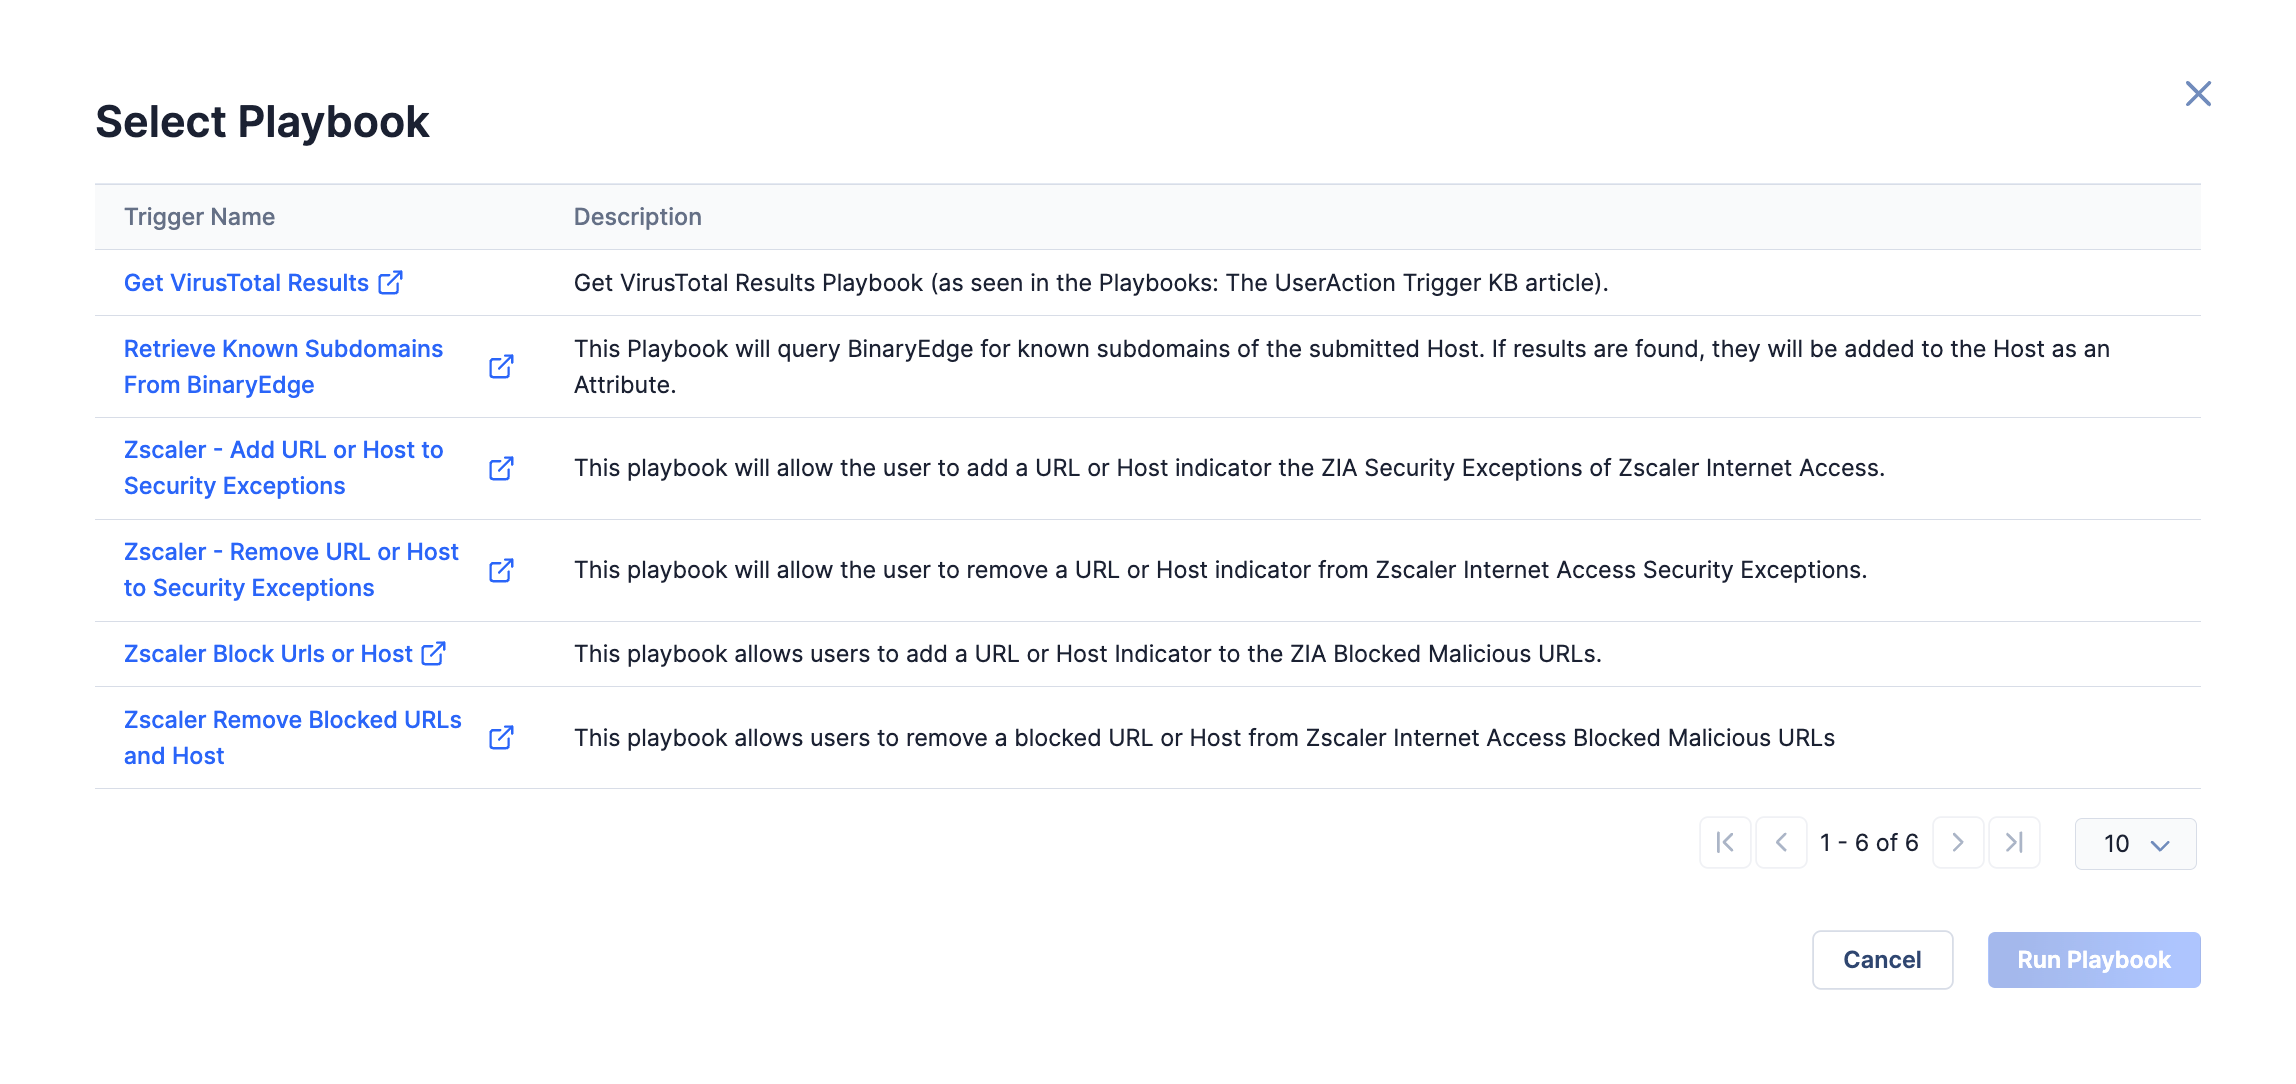
Task: Close the Select Playbook dialog
Action: click(x=2198, y=92)
